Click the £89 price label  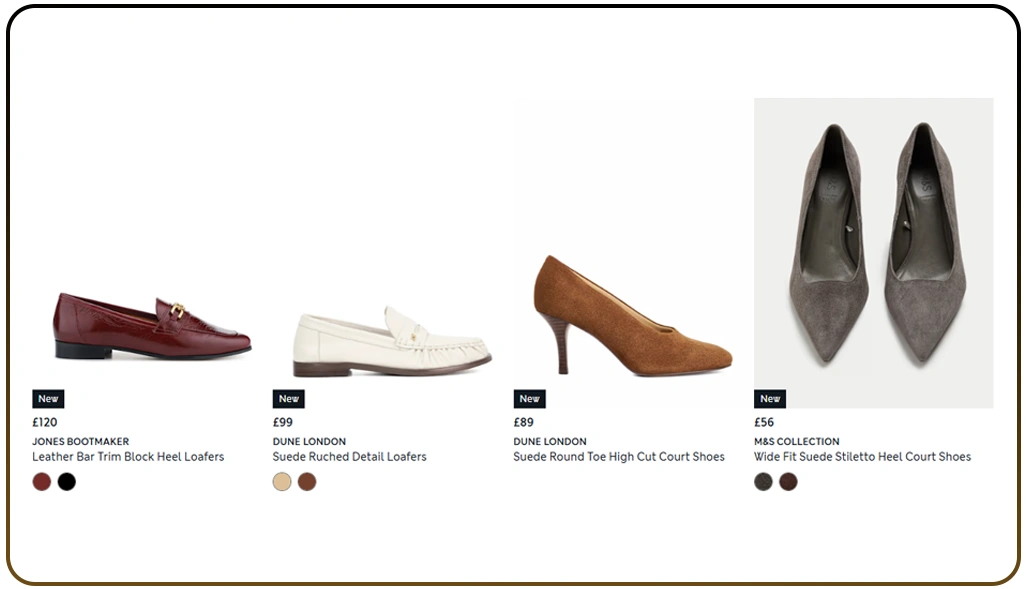tap(523, 422)
